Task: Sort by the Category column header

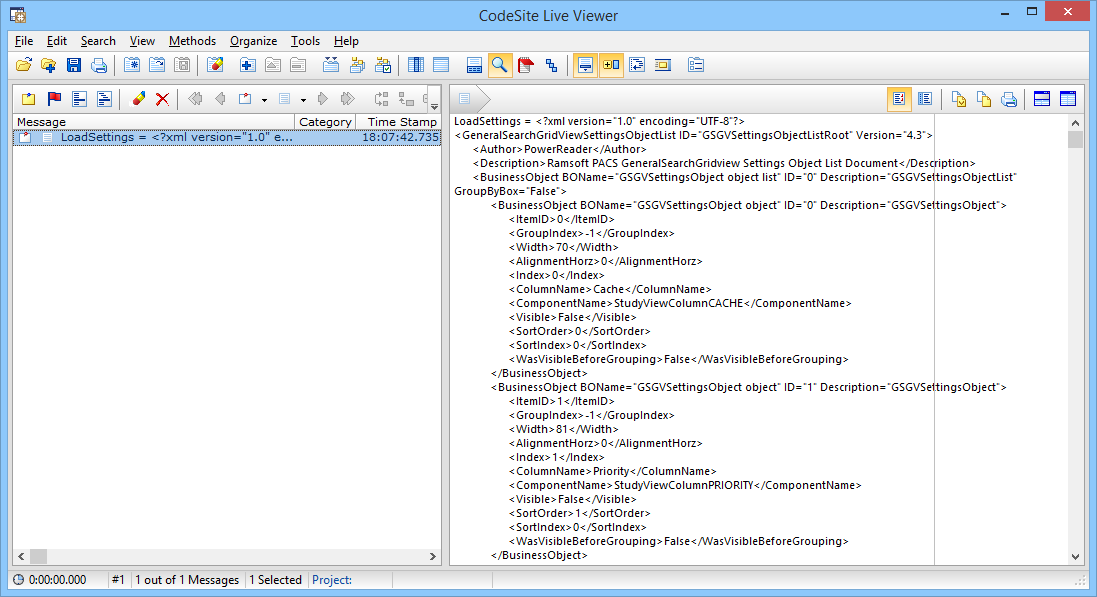Action: click(x=325, y=122)
